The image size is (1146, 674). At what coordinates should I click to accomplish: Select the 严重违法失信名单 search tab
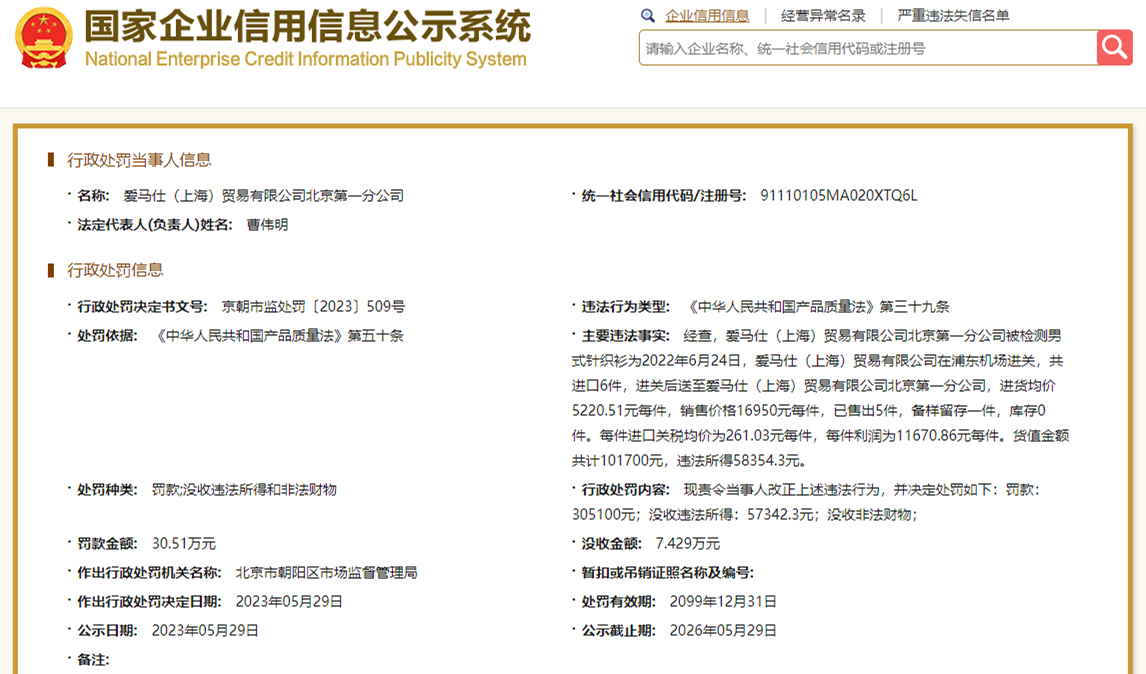(953, 15)
